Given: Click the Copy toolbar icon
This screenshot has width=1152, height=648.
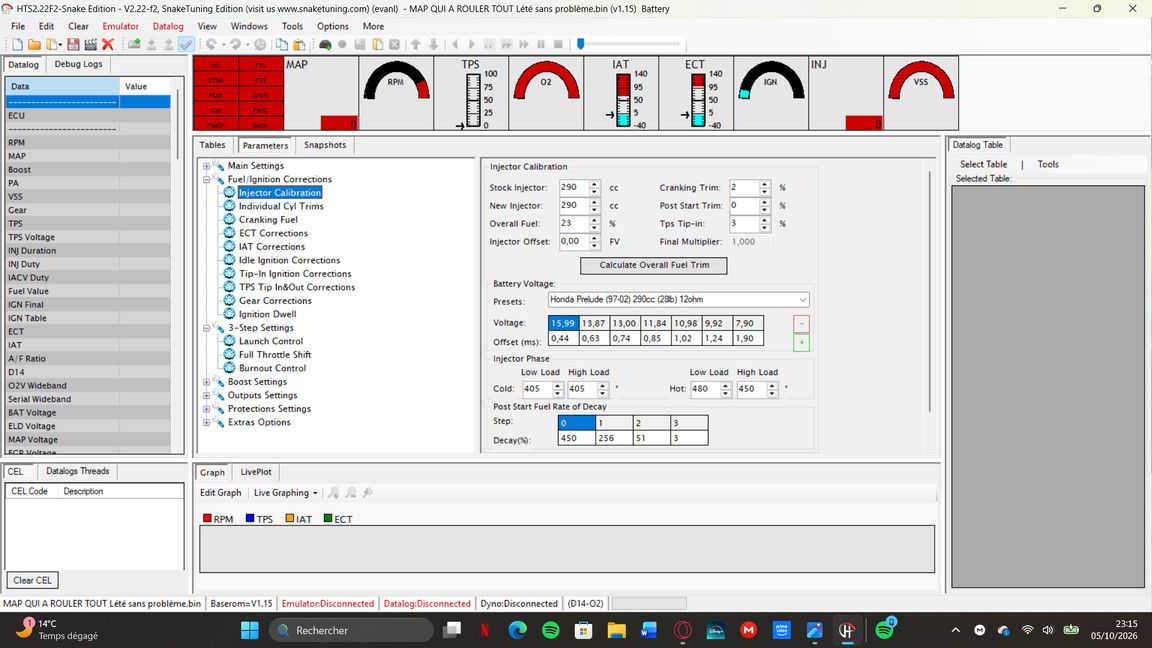Looking at the screenshot, I should pos(281,45).
